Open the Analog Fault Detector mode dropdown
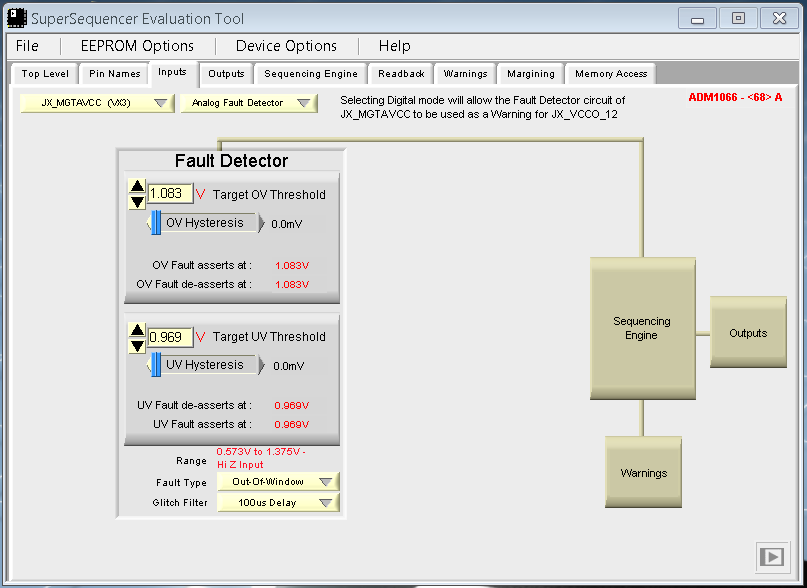This screenshot has height=588, width=807. tap(249, 103)
